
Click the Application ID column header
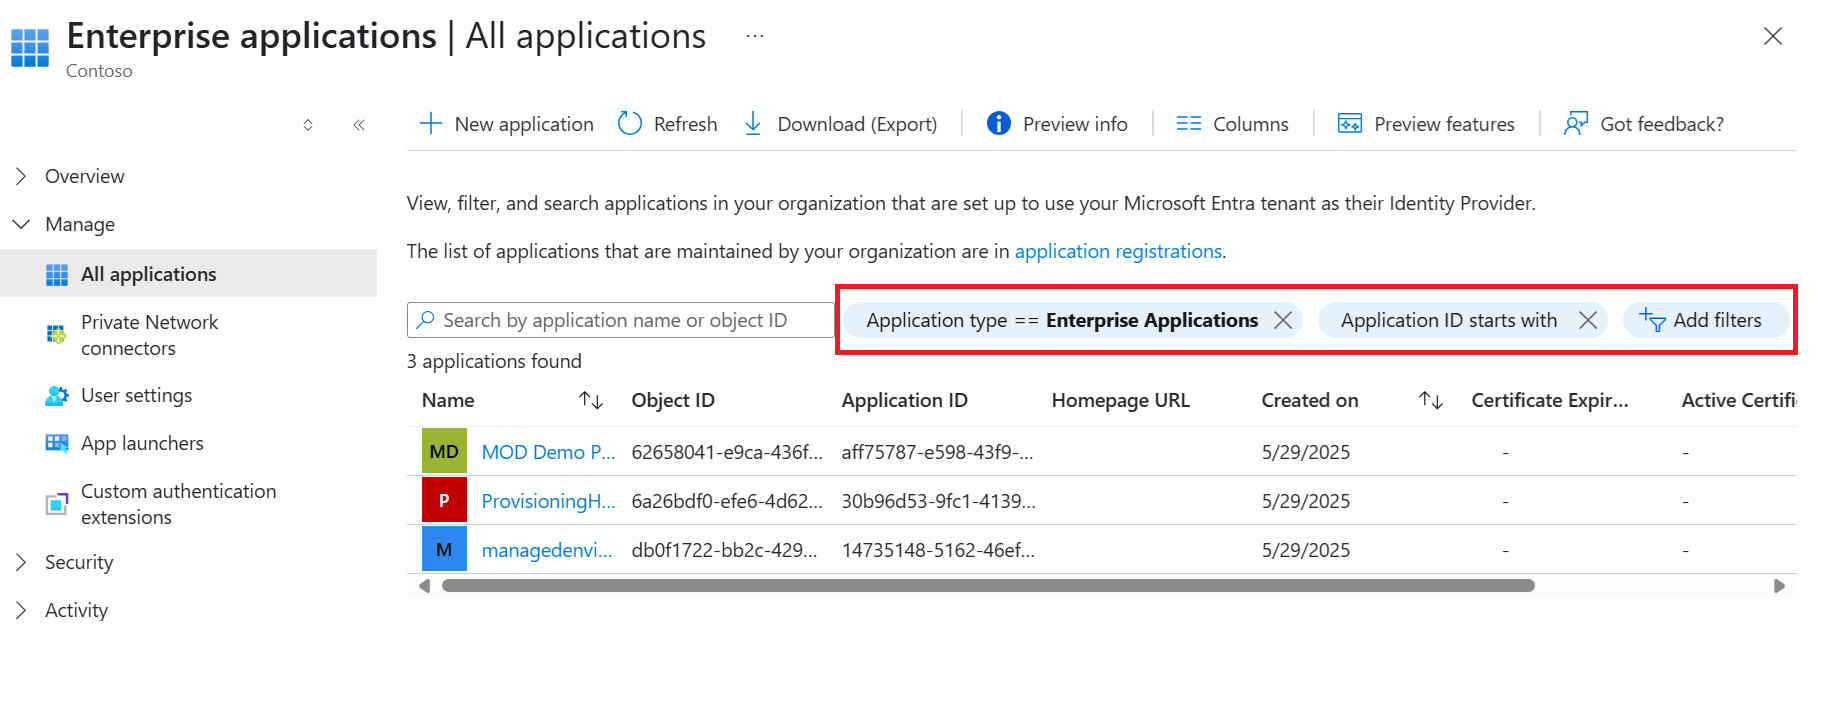pos(905,400)
